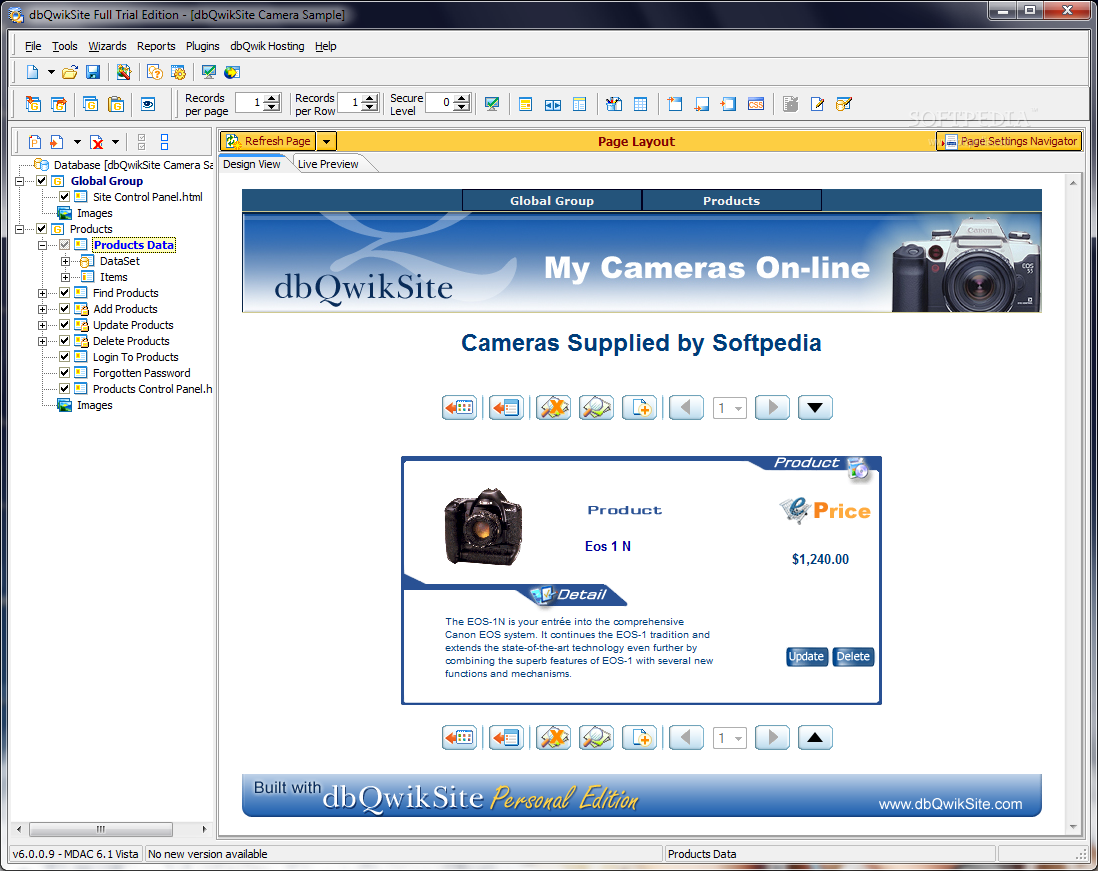
Task: Click the New file icon in toolbar
Action: [32, 72]
